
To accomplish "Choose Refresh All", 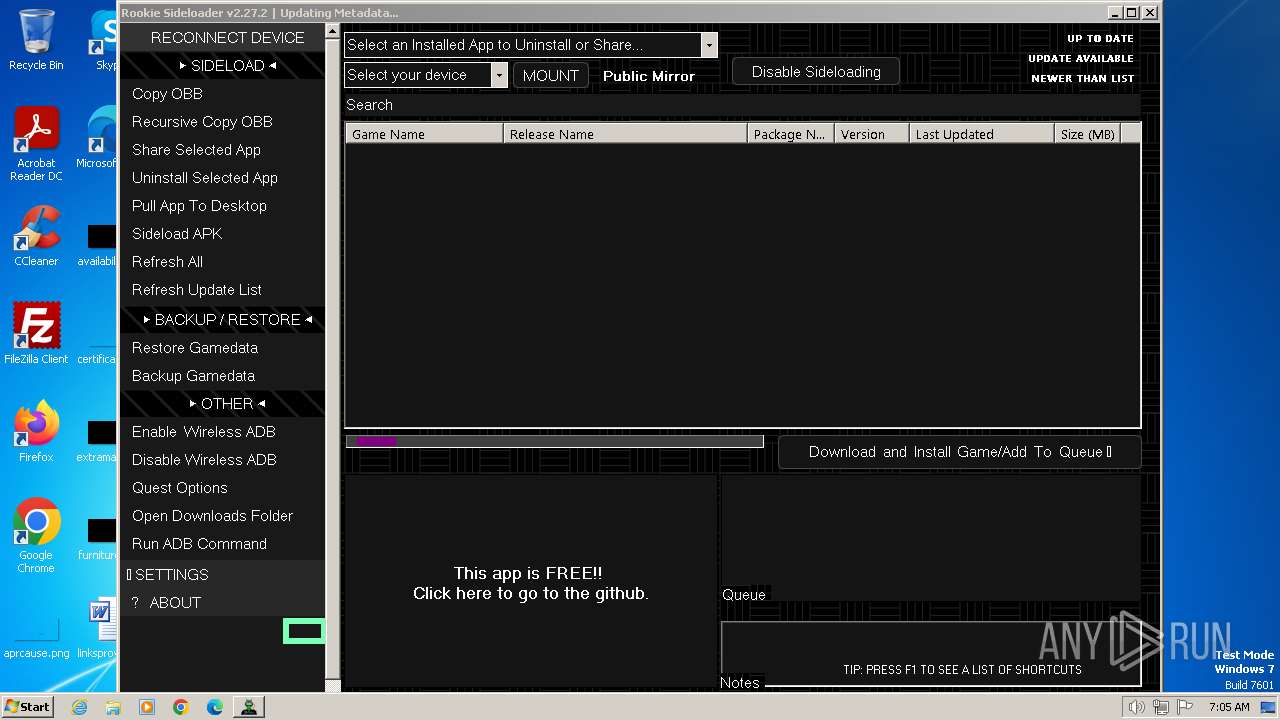I will [x=223, y=262].
